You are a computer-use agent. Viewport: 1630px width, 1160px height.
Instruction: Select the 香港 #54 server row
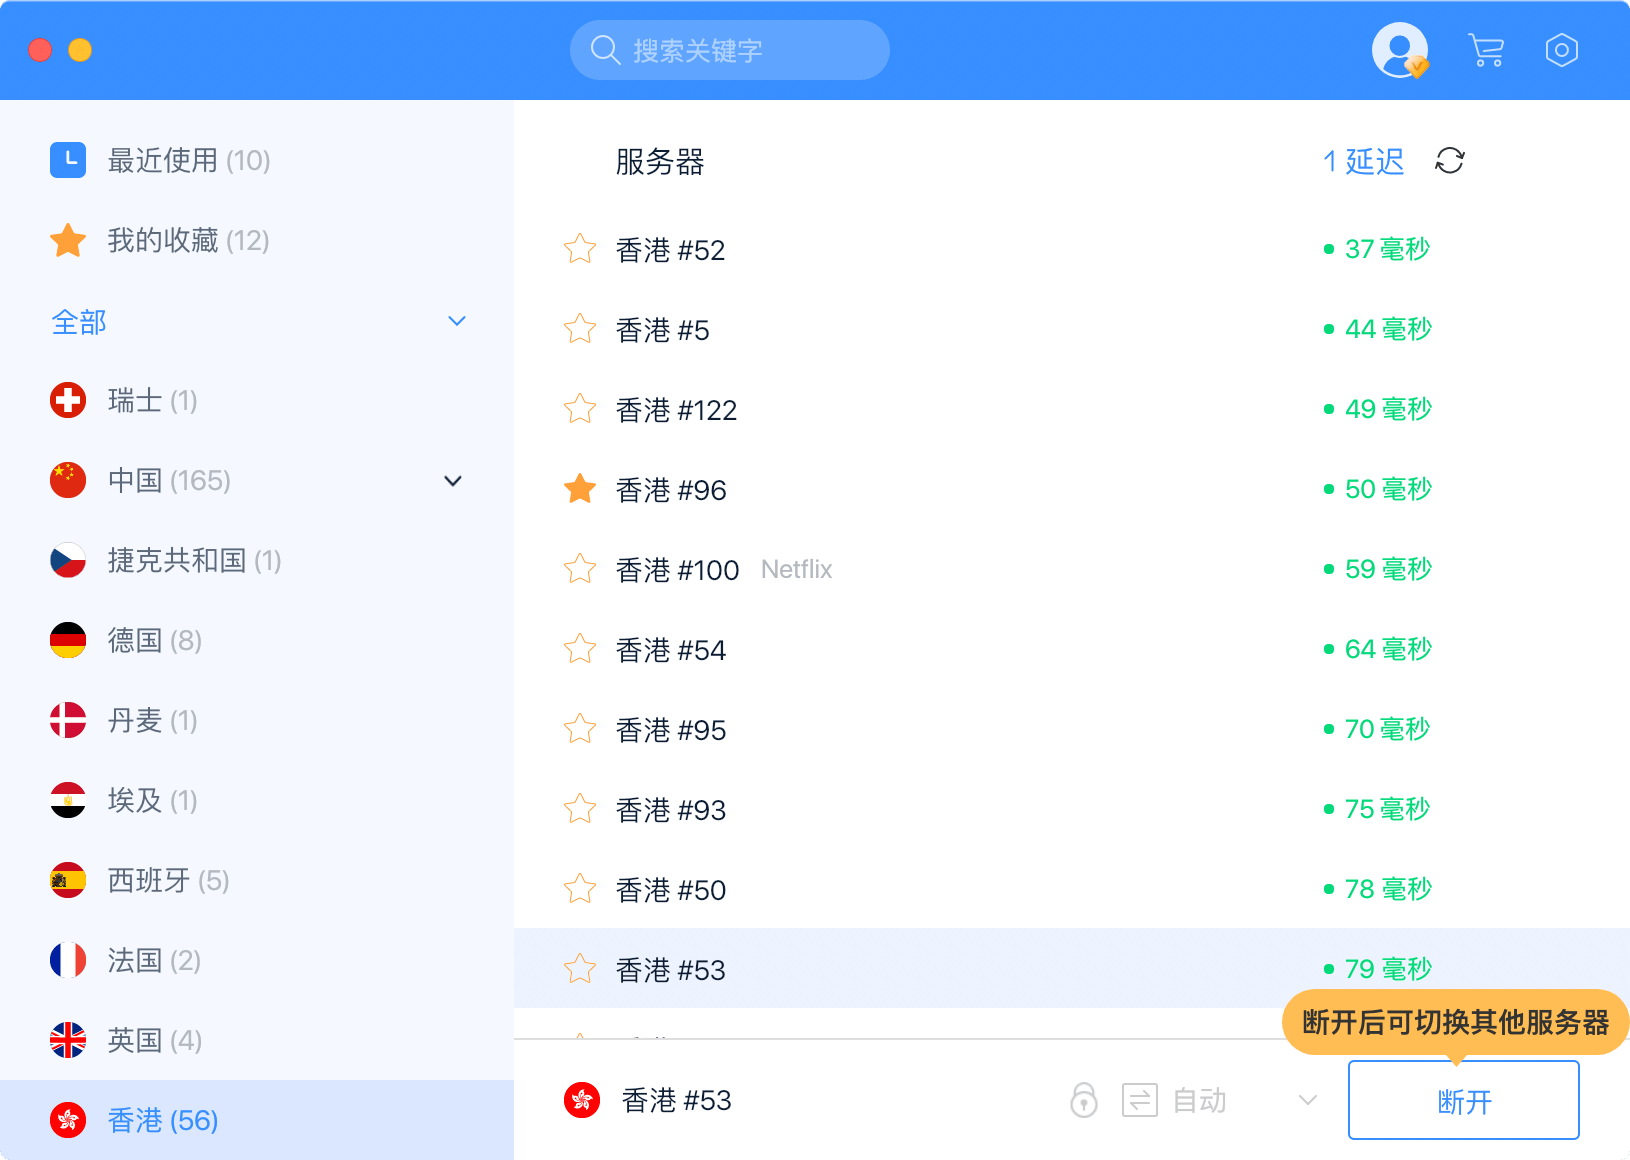pyautogui.click(x=900, y=650)
